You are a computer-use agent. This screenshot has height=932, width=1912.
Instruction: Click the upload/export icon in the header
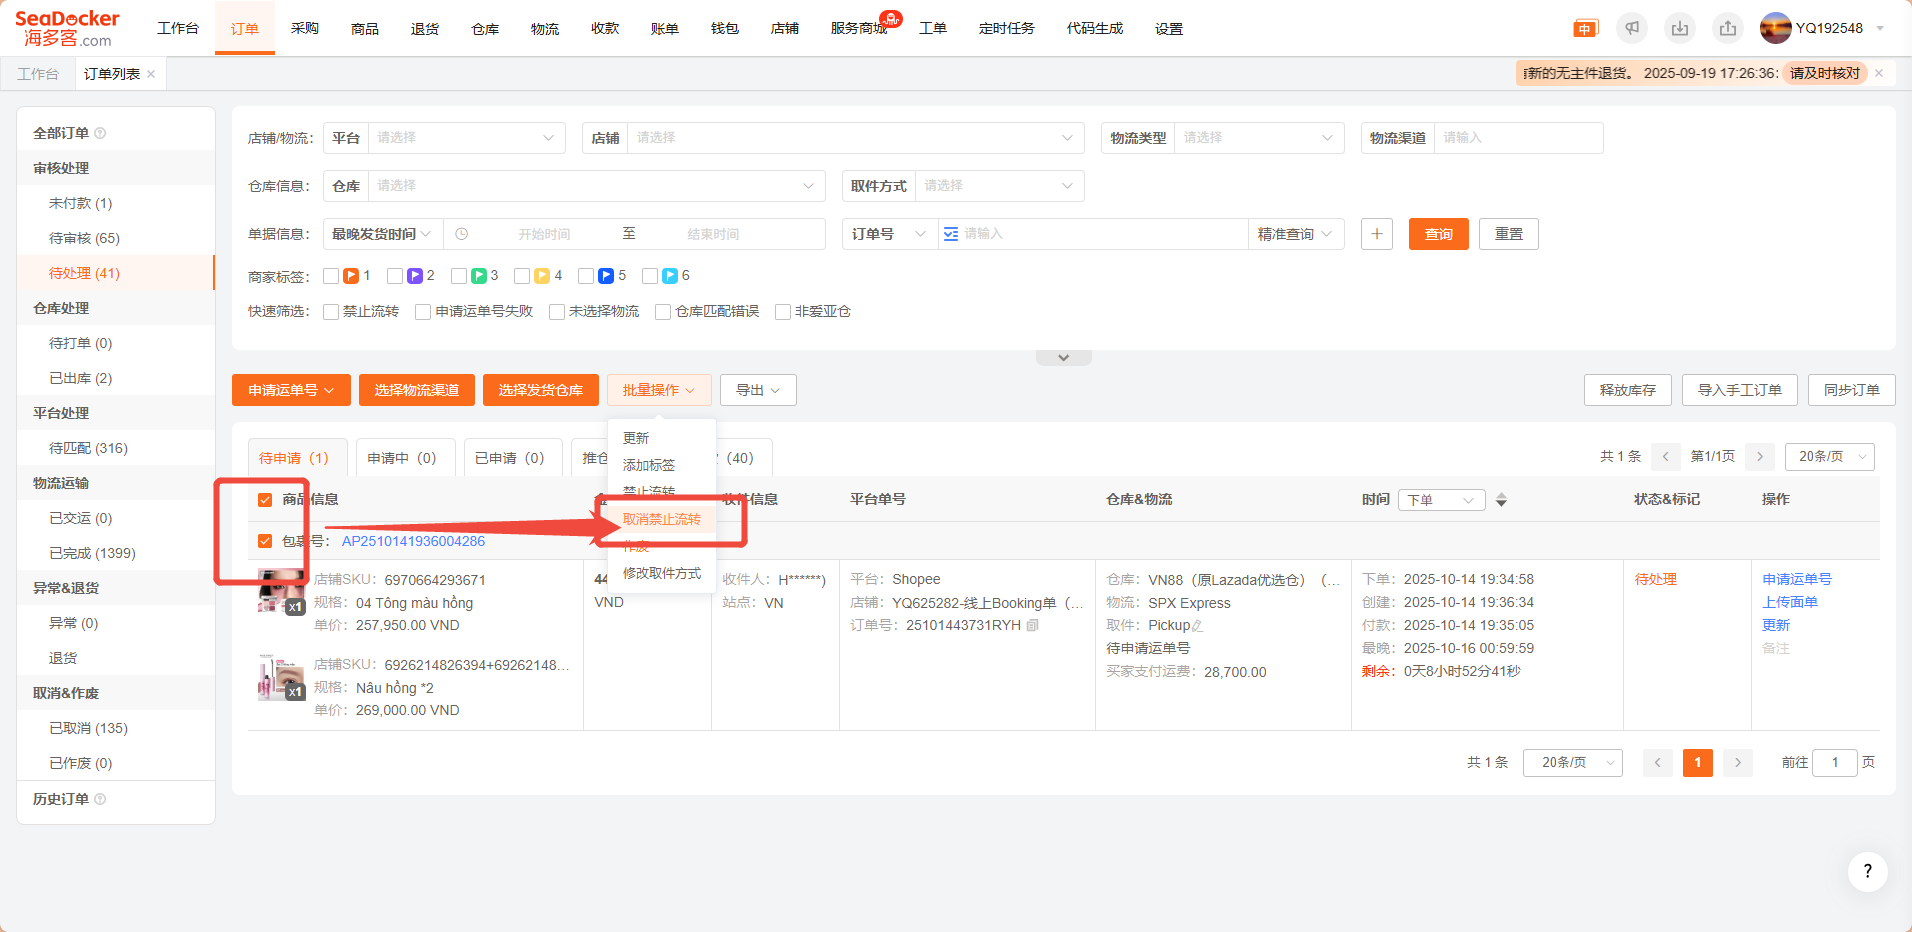pos(1728,28)
